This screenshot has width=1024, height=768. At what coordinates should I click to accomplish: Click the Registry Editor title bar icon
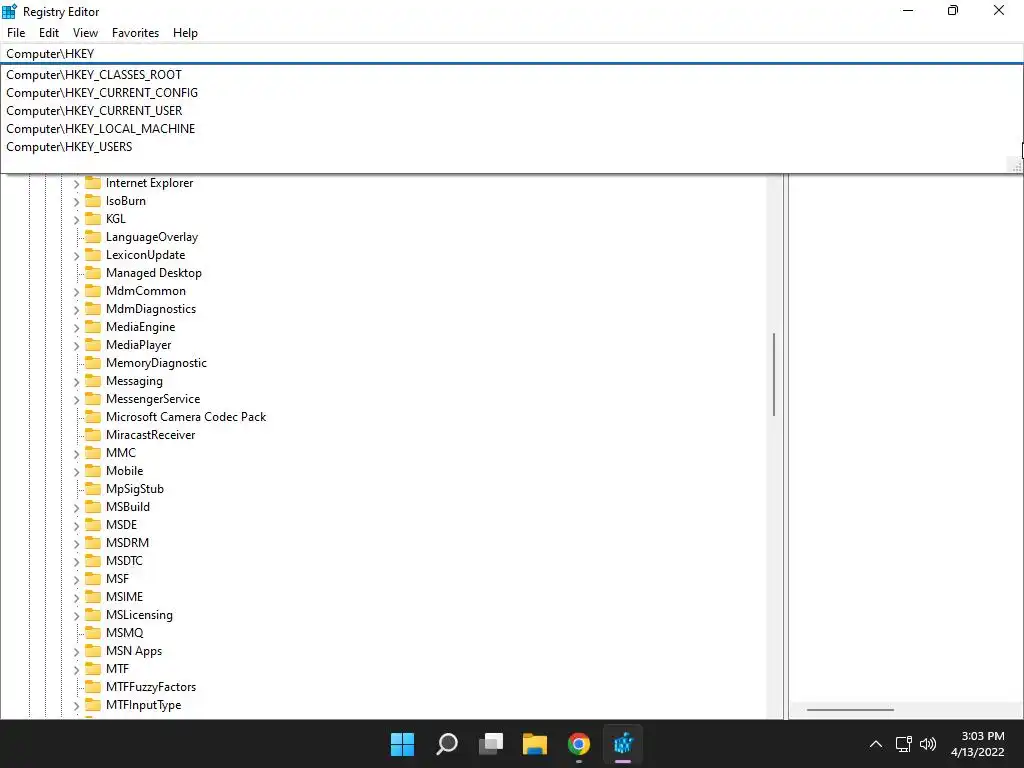point(9,11)
